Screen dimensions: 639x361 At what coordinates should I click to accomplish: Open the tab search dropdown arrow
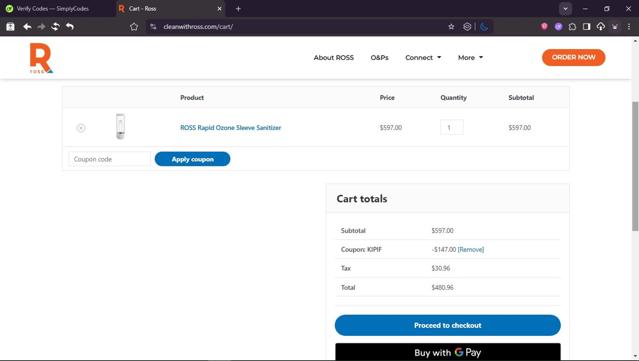[565, 9]
